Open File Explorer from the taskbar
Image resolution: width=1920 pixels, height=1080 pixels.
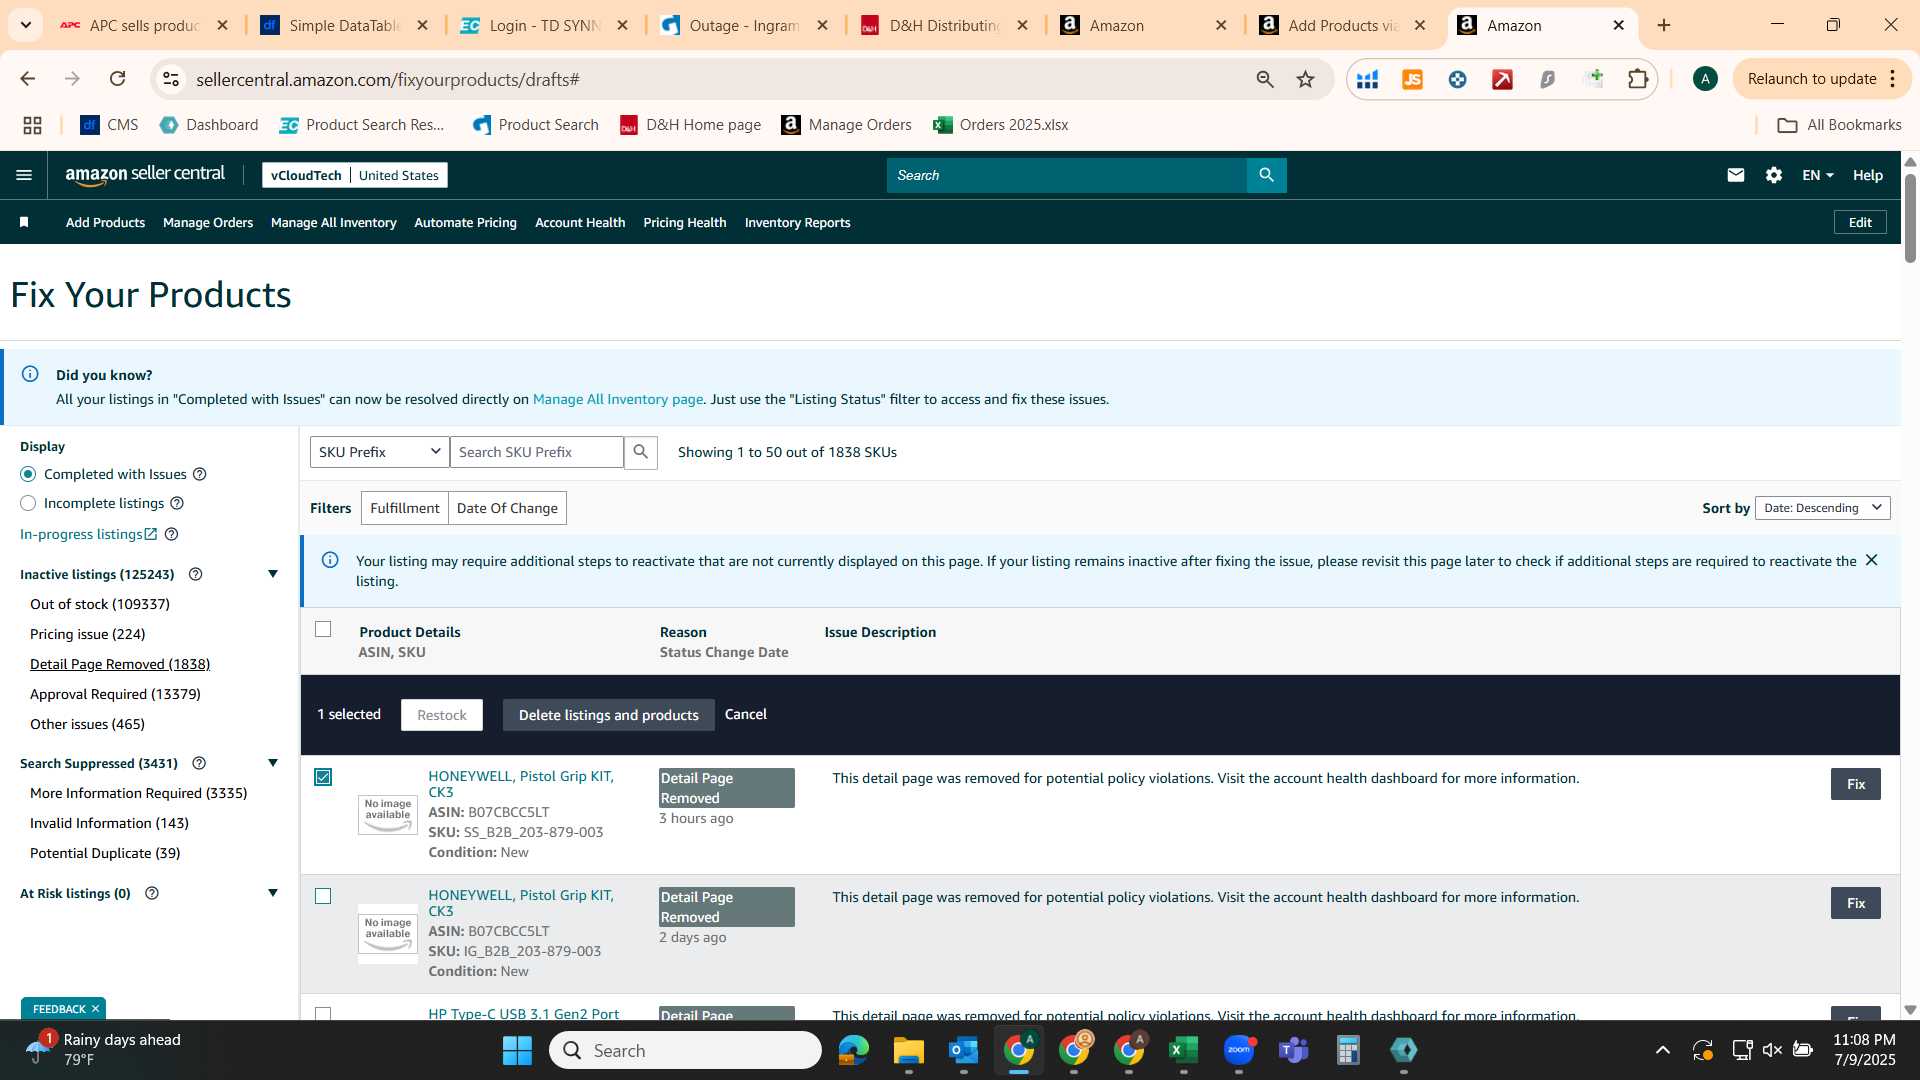(908, 1050)
